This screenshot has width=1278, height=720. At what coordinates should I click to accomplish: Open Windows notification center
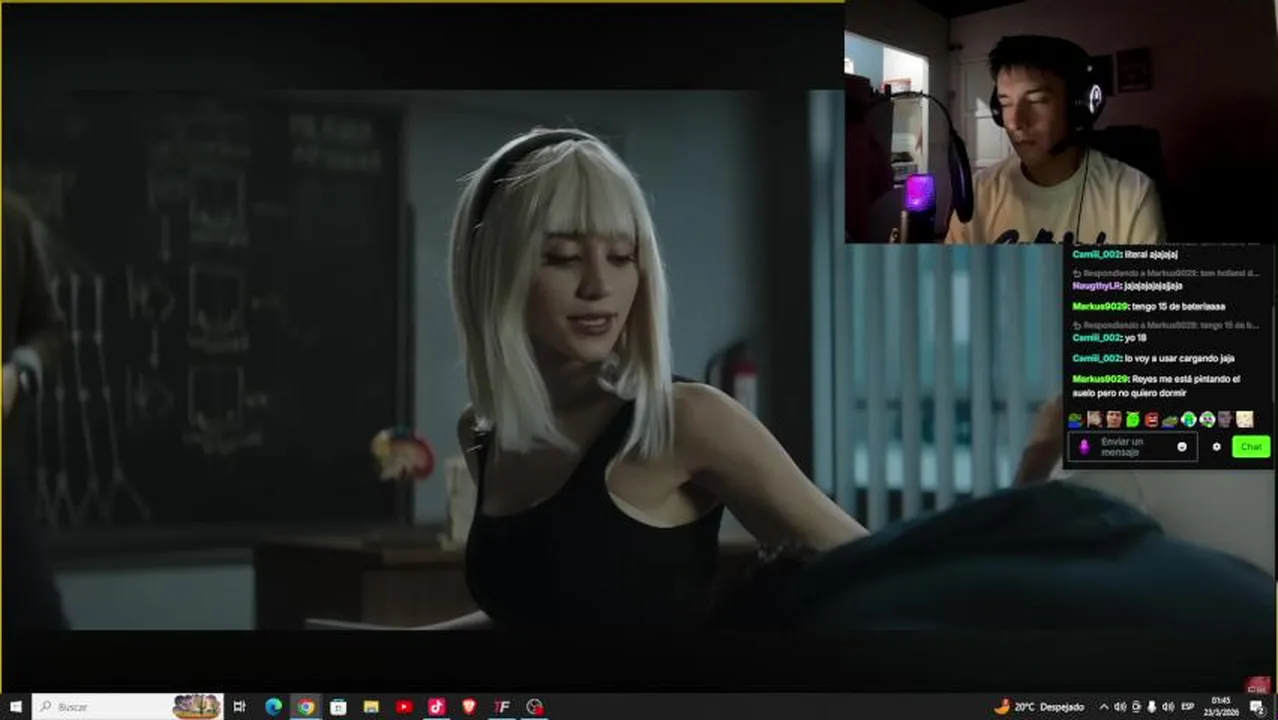coord(1256,707)
